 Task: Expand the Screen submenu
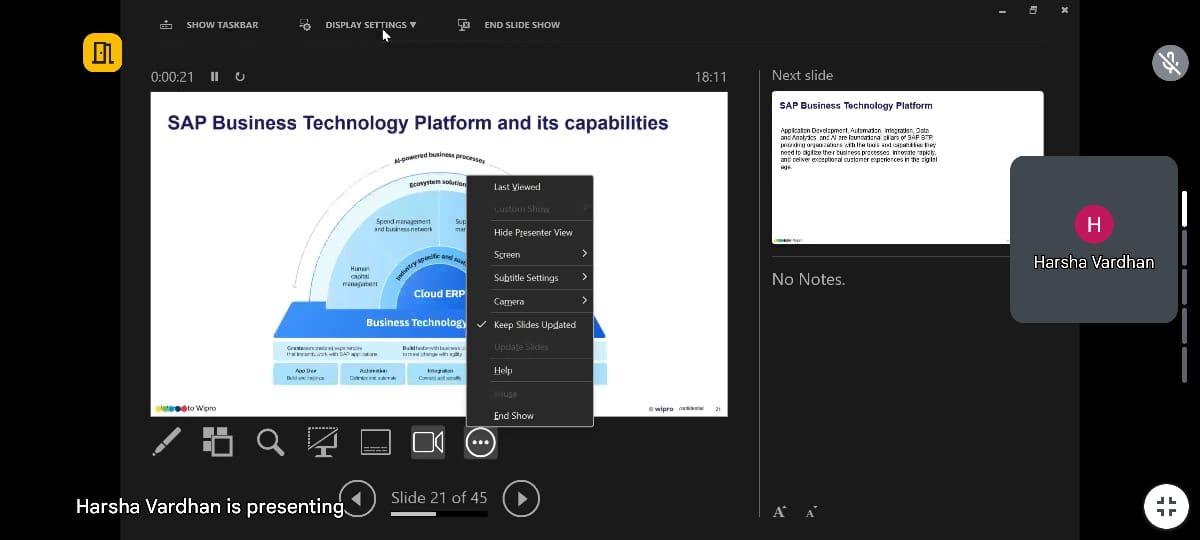click(530, 255)
